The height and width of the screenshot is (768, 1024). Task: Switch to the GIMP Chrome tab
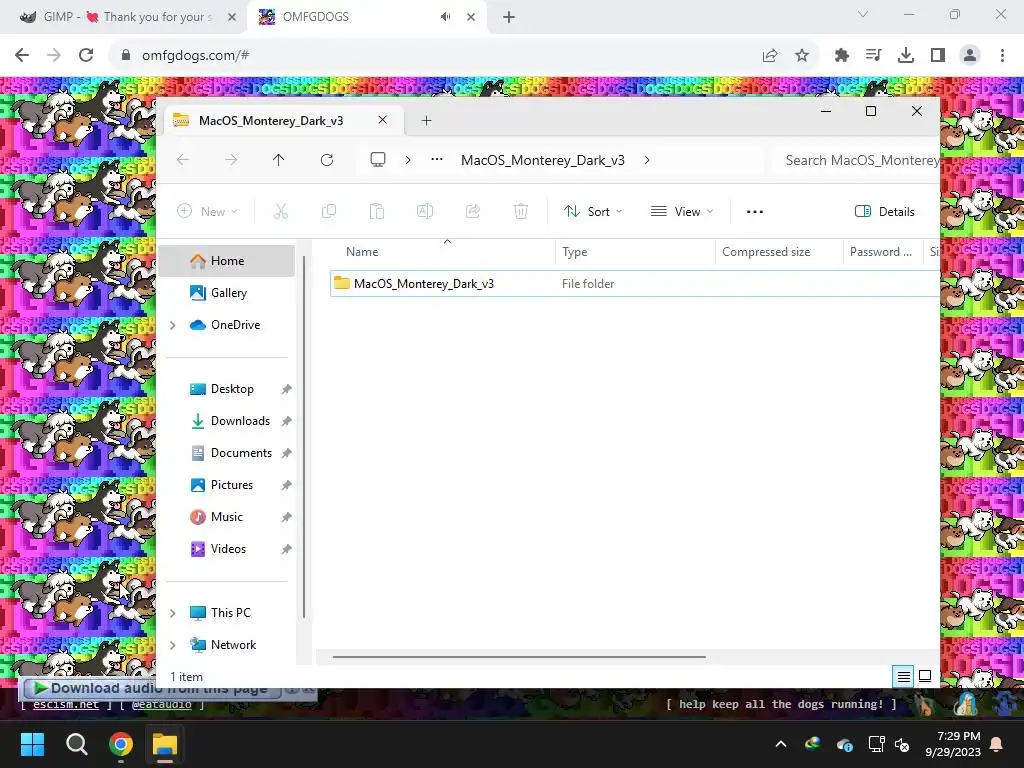pos(124,17)
